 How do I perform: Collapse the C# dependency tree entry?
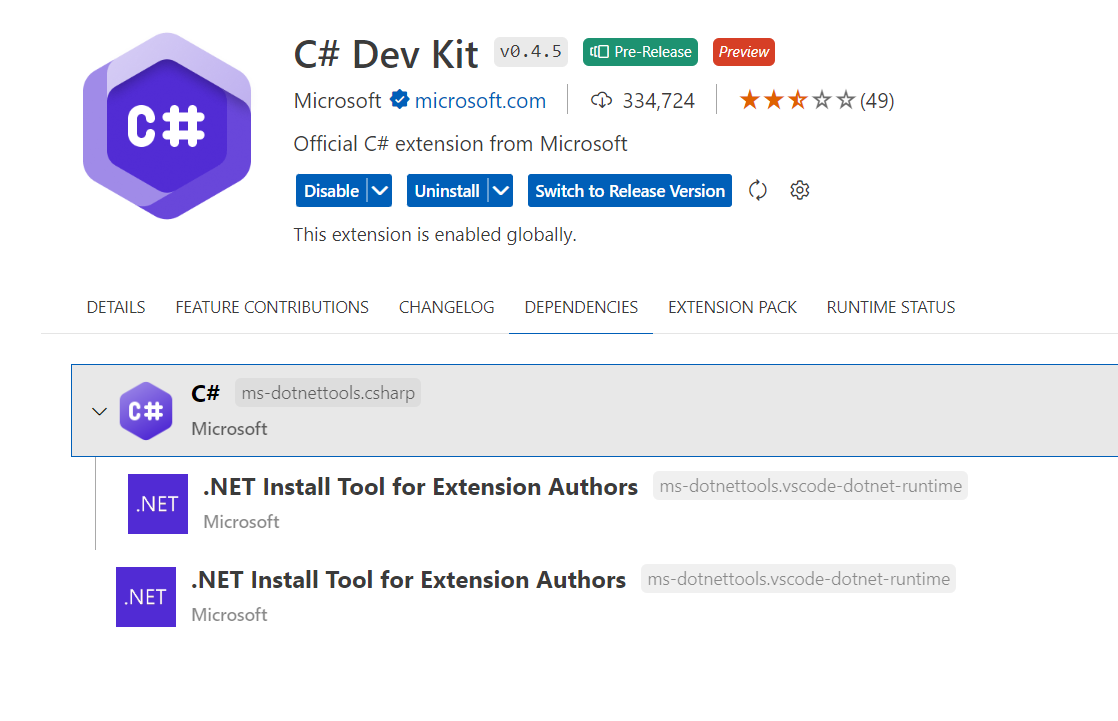[x=98, y=411]
